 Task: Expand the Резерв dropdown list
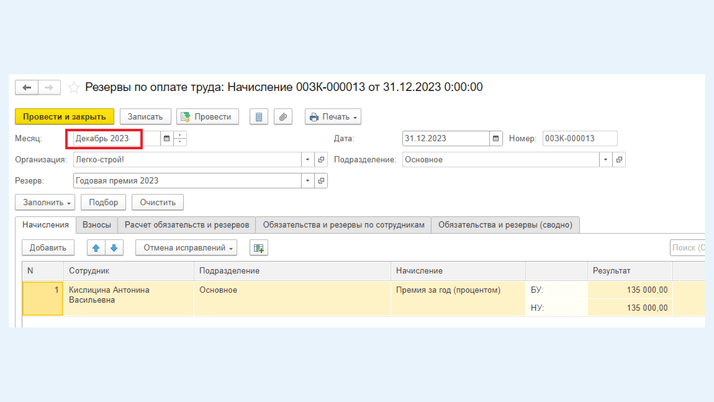307,181
